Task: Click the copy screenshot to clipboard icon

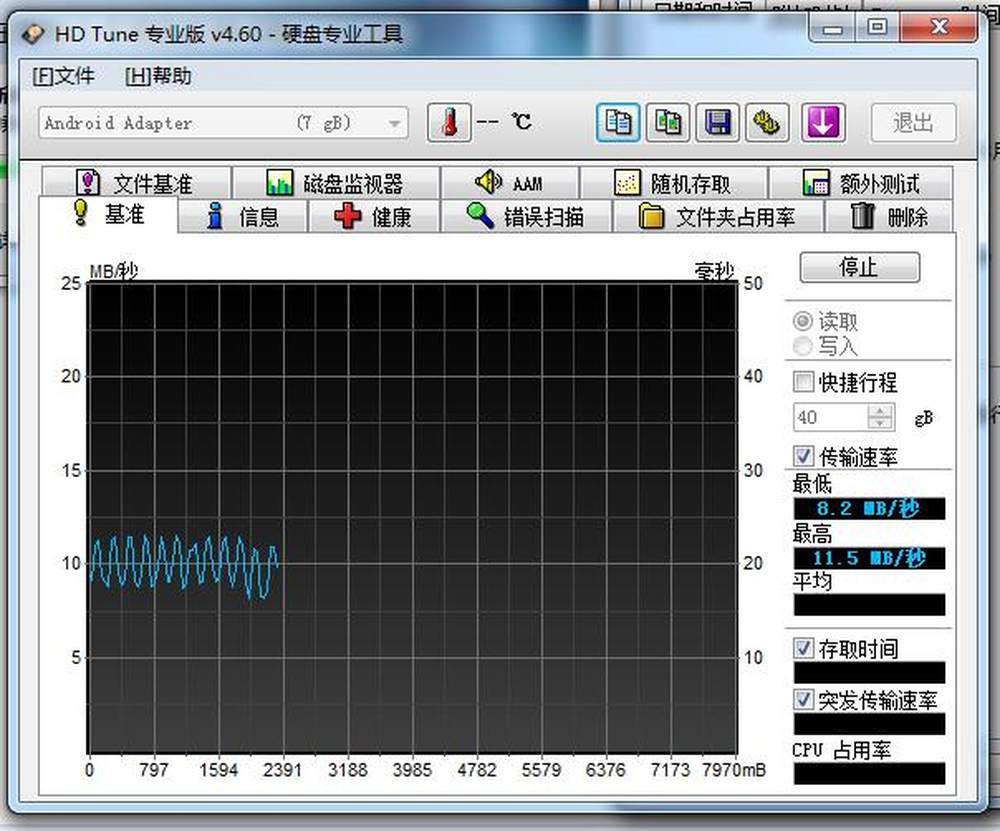Action: click(x=668, y=123)
